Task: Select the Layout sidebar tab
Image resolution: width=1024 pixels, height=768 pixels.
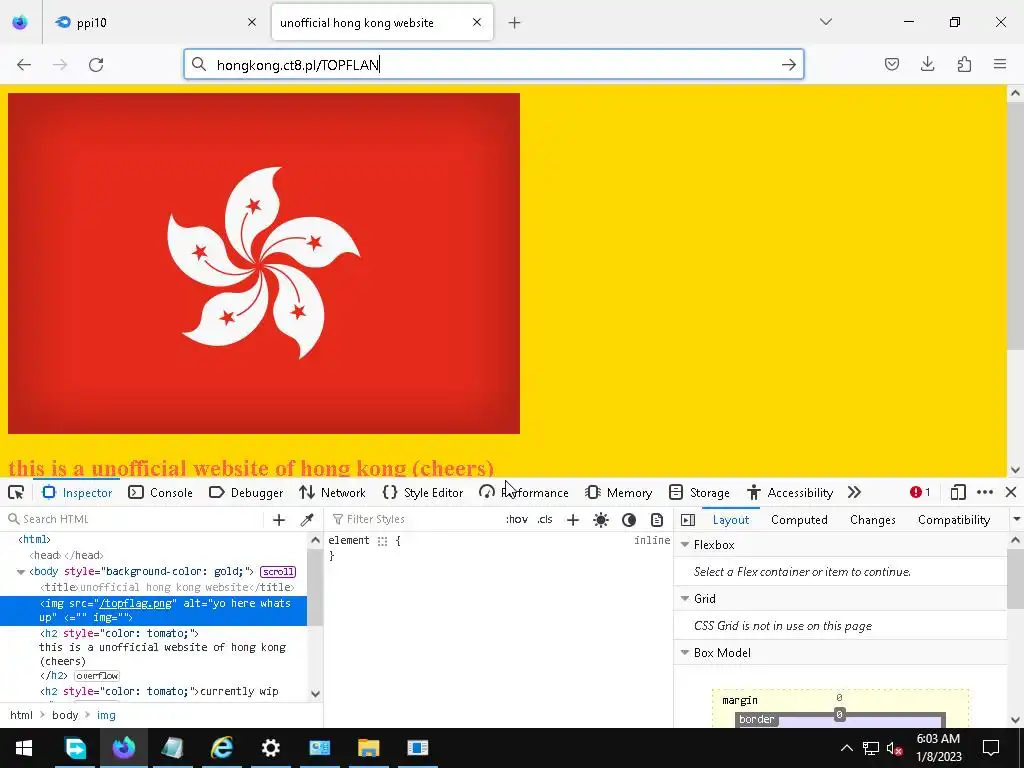Action: tap(731, 520)
